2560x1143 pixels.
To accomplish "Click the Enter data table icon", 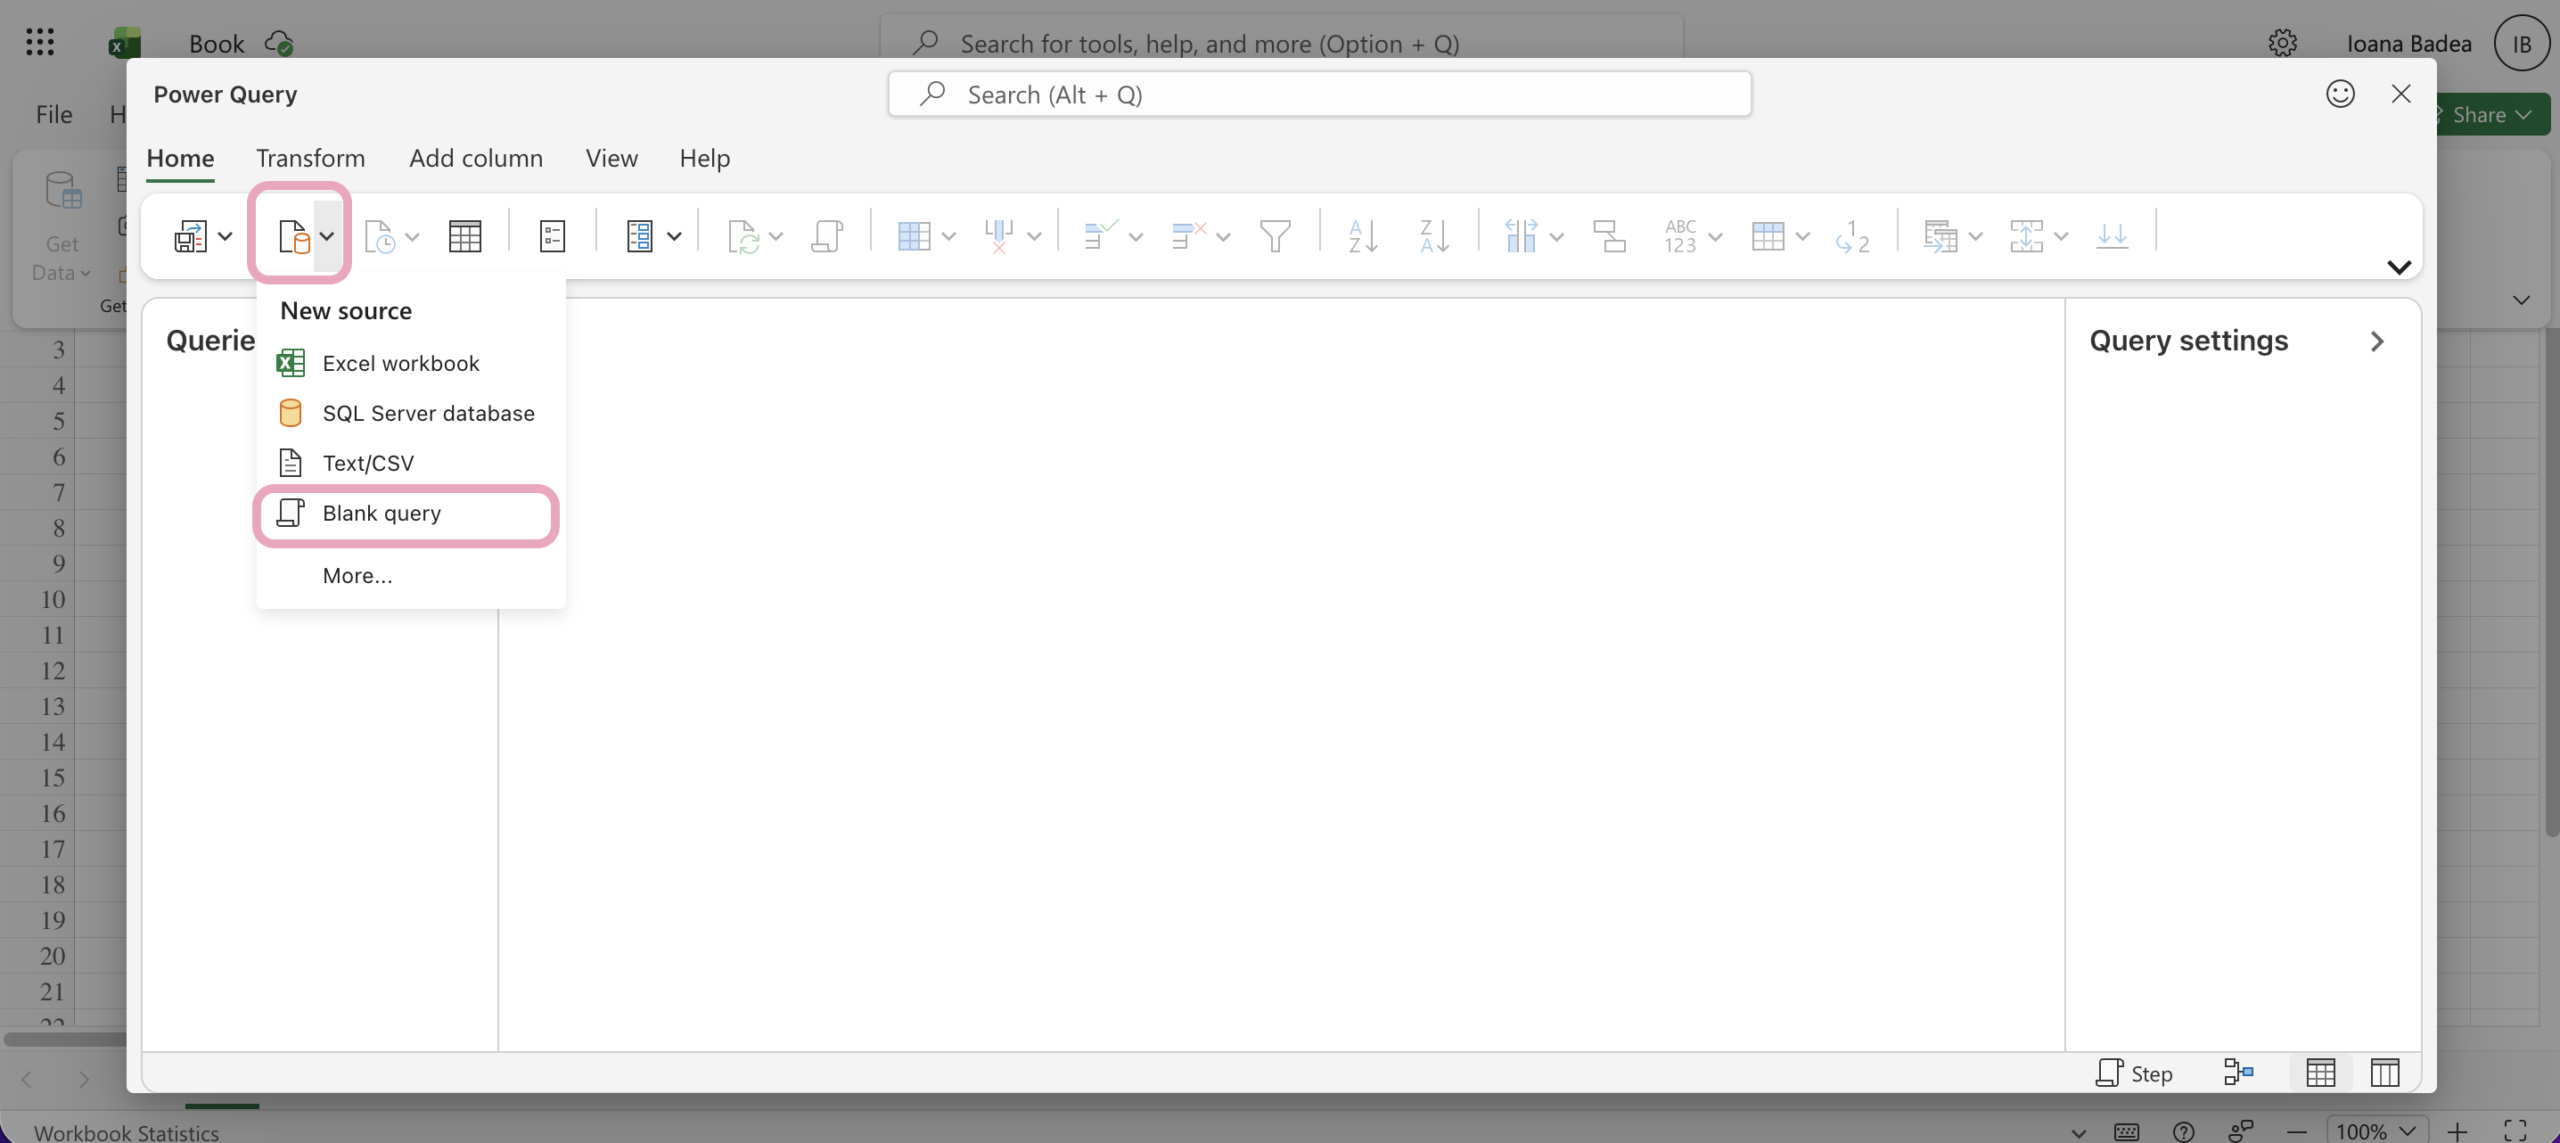I will click(x=465, y=237).
